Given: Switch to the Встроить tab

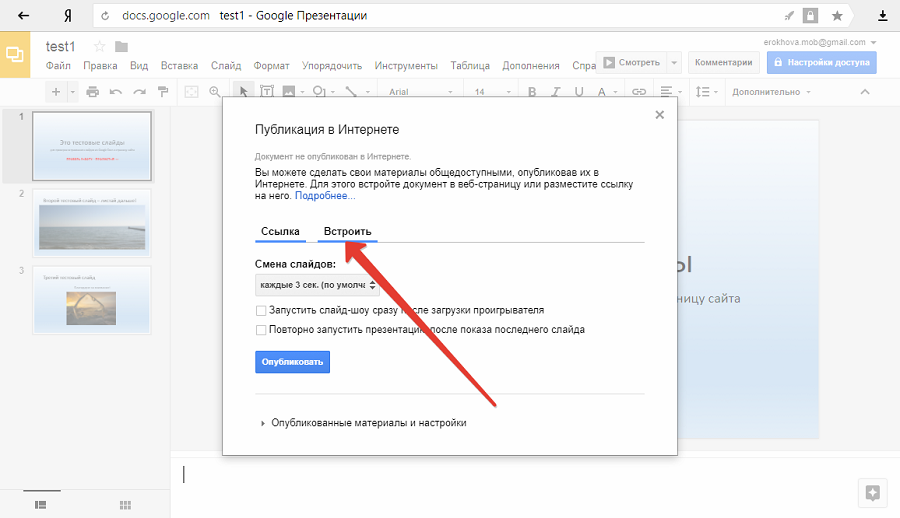Looking at the screenshot, I should [x=347, y=231].
